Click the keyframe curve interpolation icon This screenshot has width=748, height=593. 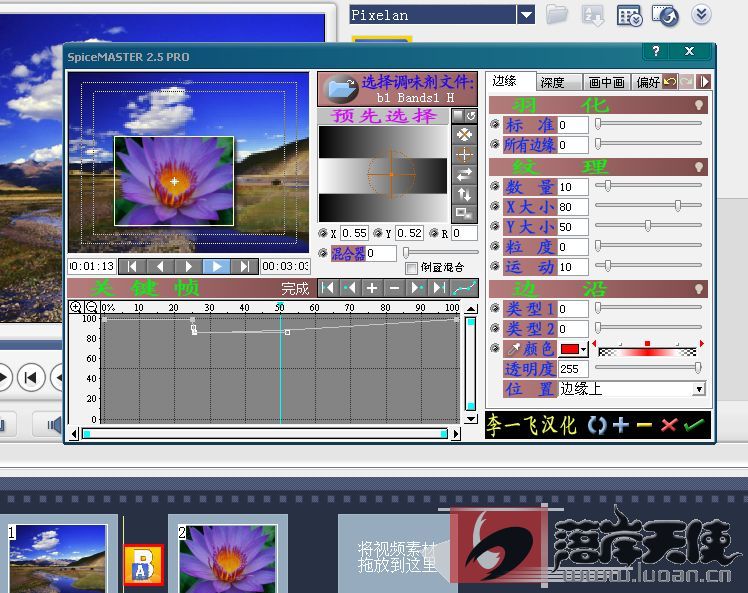464,288
